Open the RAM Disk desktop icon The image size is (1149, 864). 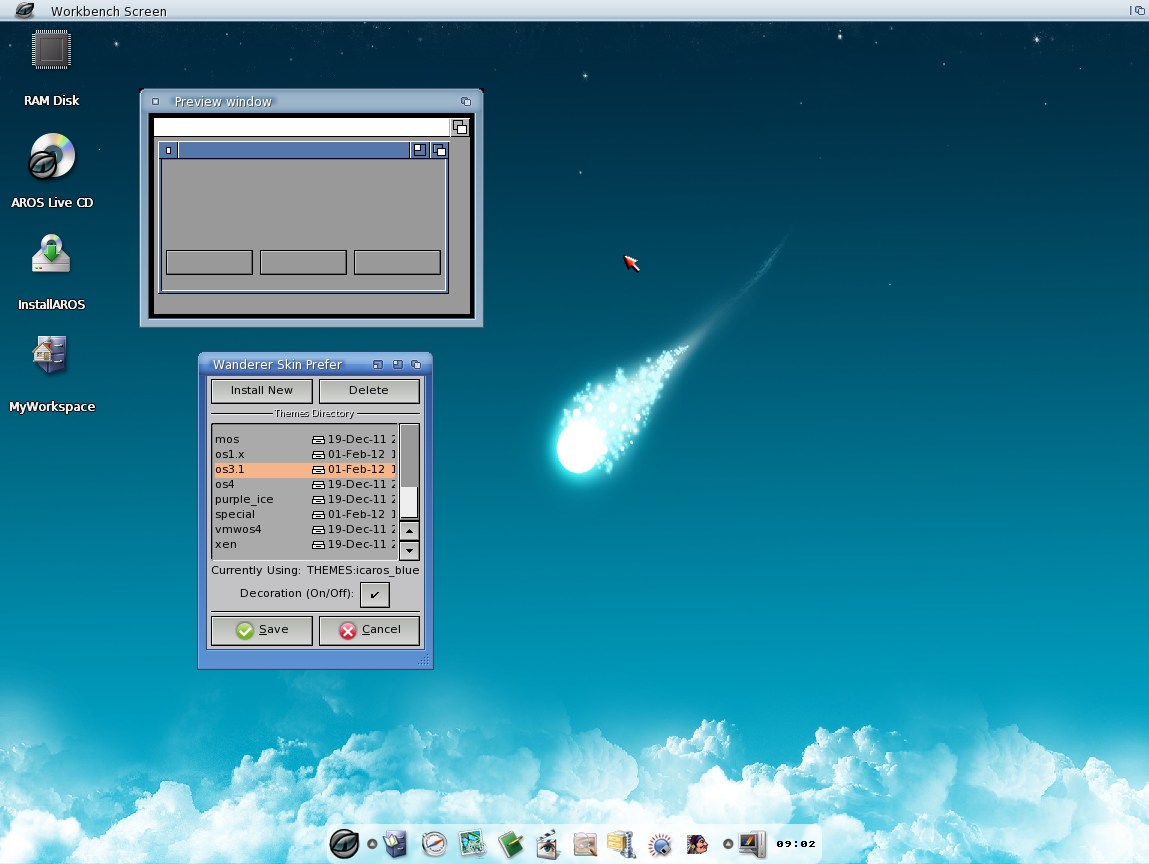pyautogui.click(x=51, y=50)
